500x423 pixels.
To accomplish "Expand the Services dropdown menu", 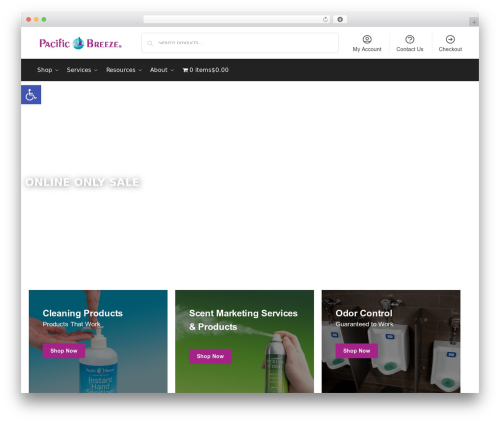I will tap(82, 70).
